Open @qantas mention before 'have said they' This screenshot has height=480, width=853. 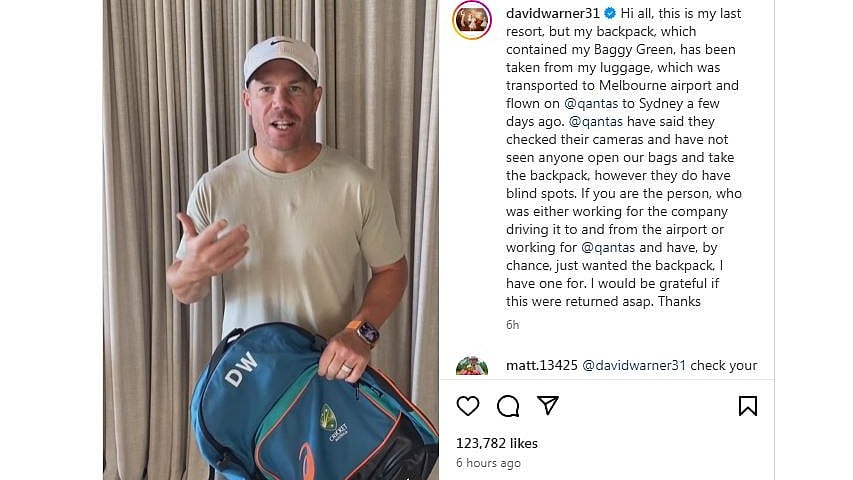click(x=596, y=121)
